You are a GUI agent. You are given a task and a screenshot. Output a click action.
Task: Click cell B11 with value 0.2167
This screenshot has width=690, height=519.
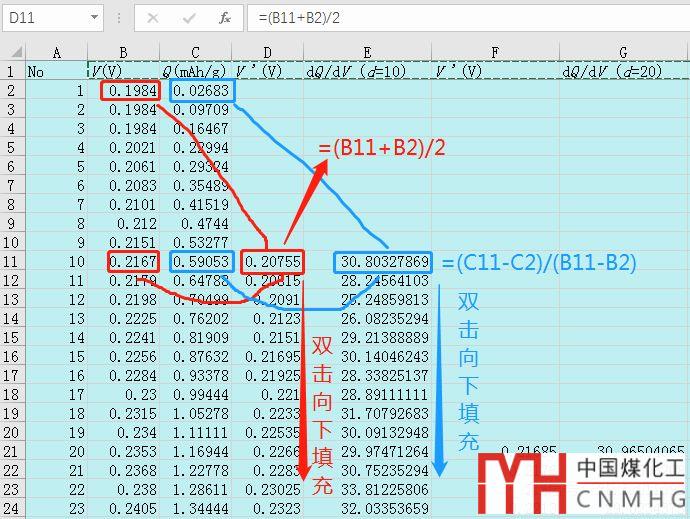click(132, 262)
